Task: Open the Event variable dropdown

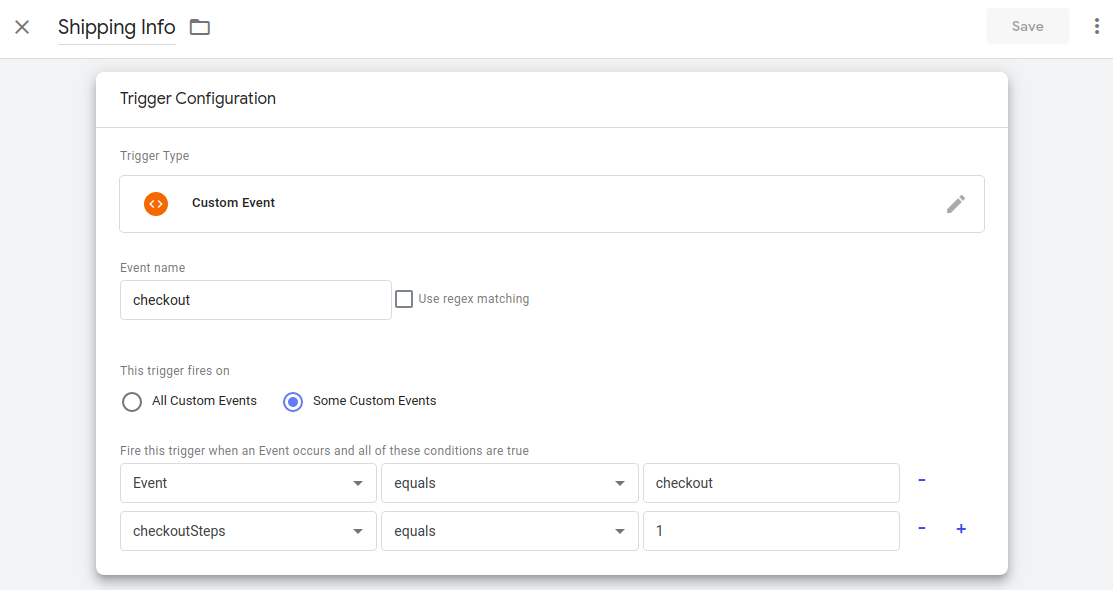Action: (248, 483)
